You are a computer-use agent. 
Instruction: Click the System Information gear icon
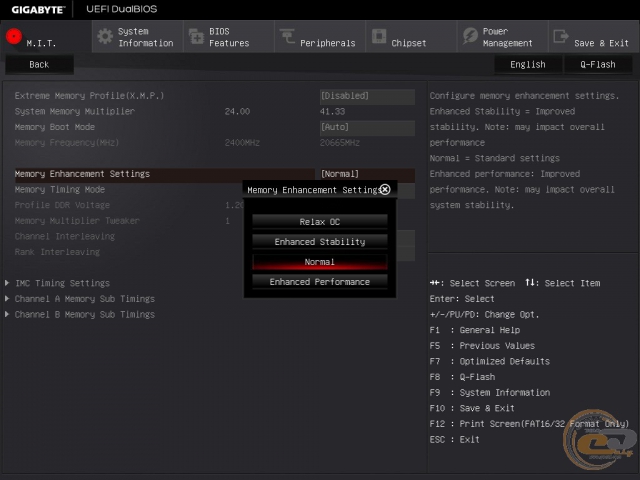pyautogui.click(x=105, y=37)
